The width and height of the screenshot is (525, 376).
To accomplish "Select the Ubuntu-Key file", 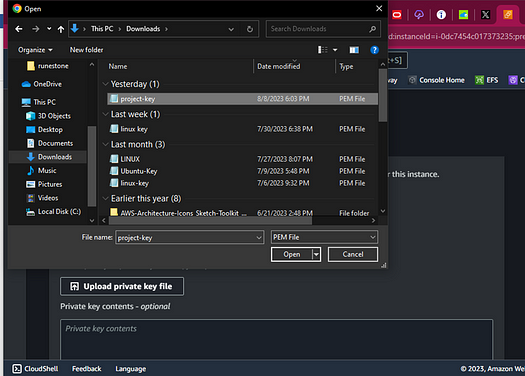I will pos(242,171).
